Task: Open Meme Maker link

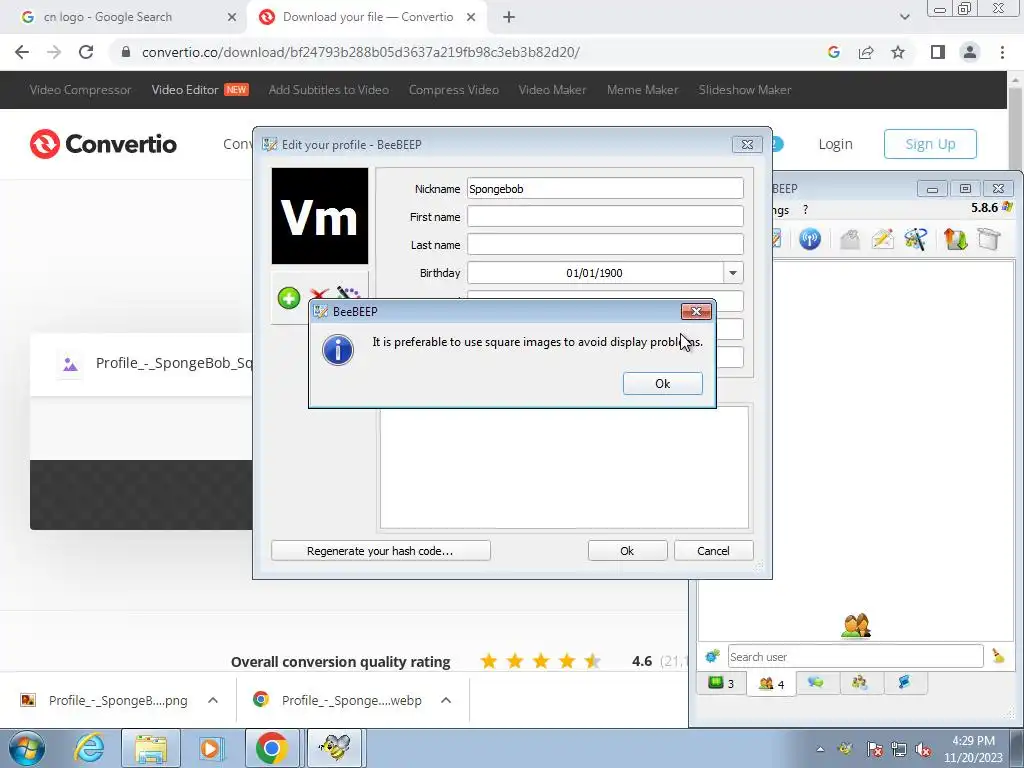Action: point(643,89)
